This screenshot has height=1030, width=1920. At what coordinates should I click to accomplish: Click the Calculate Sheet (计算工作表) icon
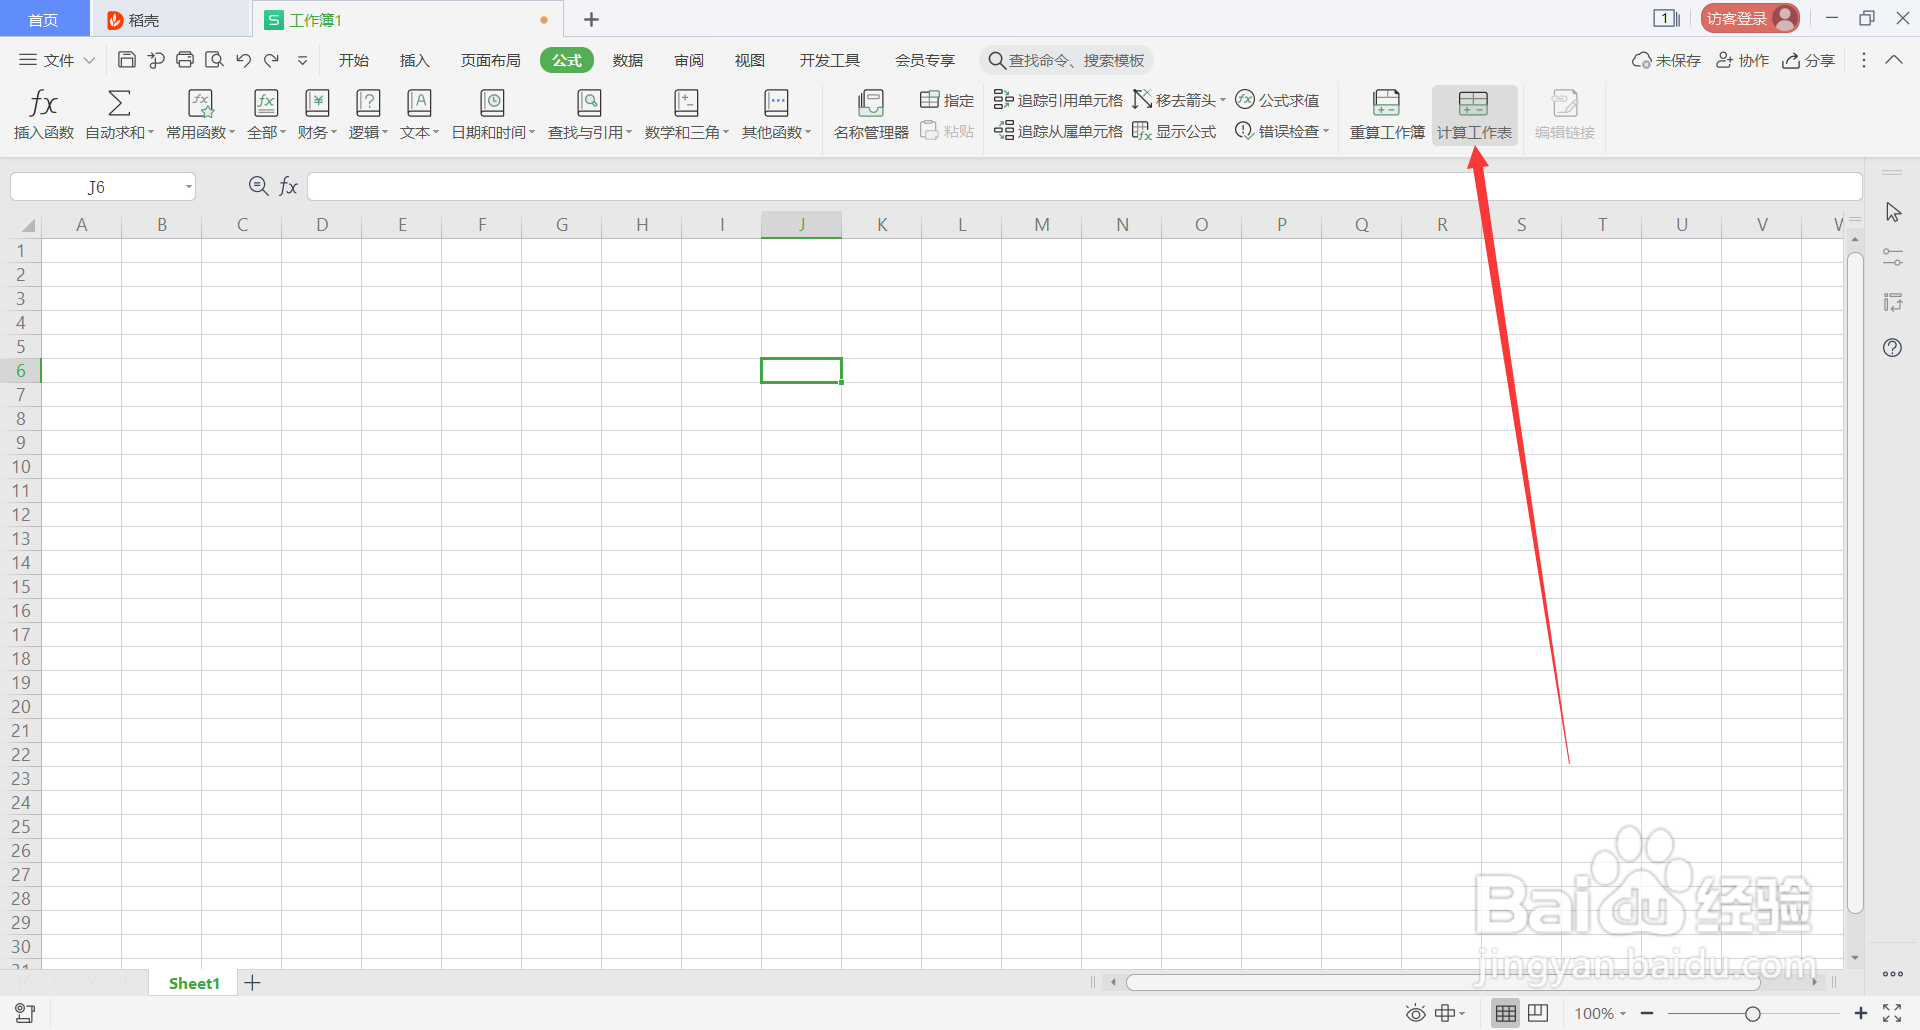tap(1474, 103)
